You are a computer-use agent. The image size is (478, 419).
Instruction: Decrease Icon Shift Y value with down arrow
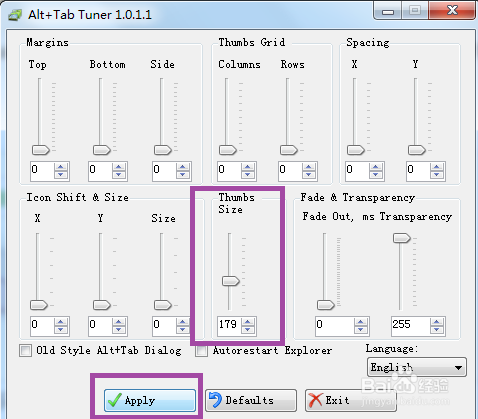[x=119, y=329]
